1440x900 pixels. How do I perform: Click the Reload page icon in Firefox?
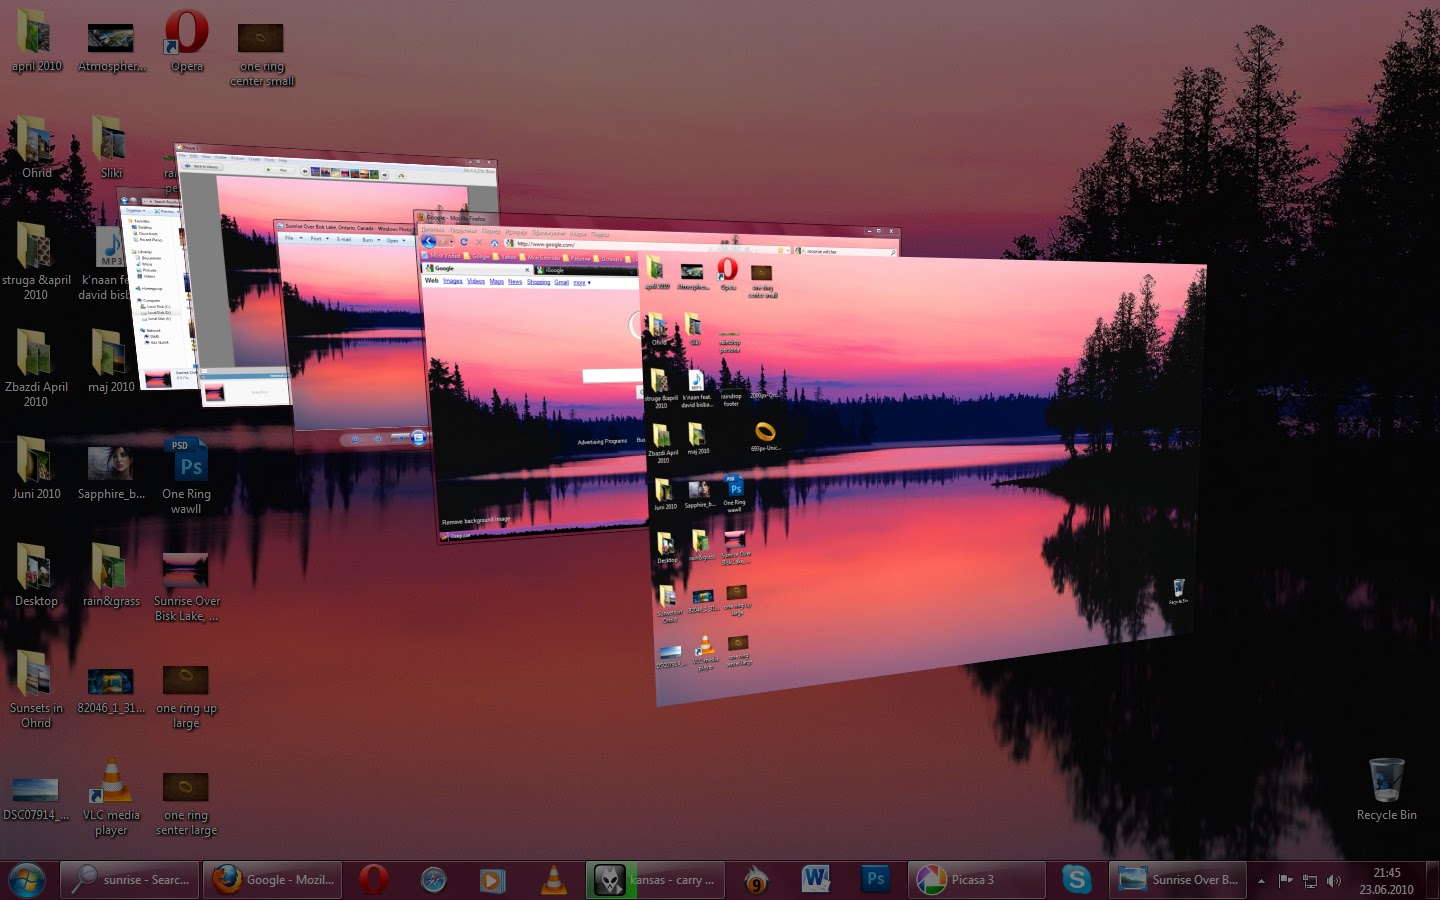463,241
